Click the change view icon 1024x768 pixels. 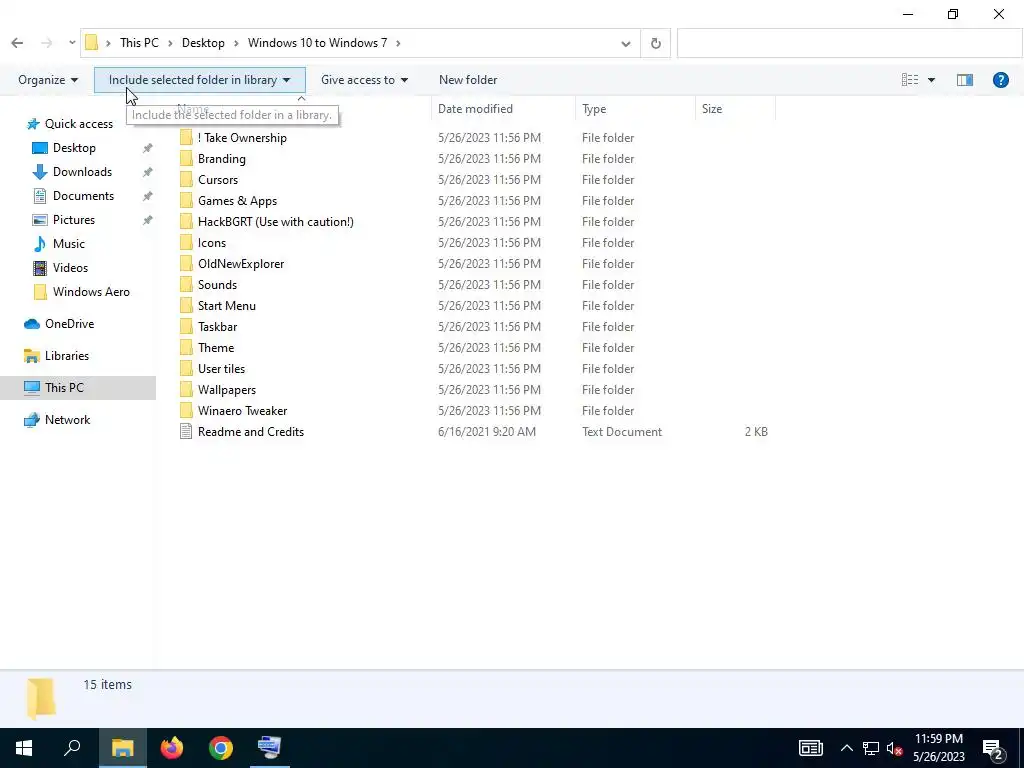point(910,80)
